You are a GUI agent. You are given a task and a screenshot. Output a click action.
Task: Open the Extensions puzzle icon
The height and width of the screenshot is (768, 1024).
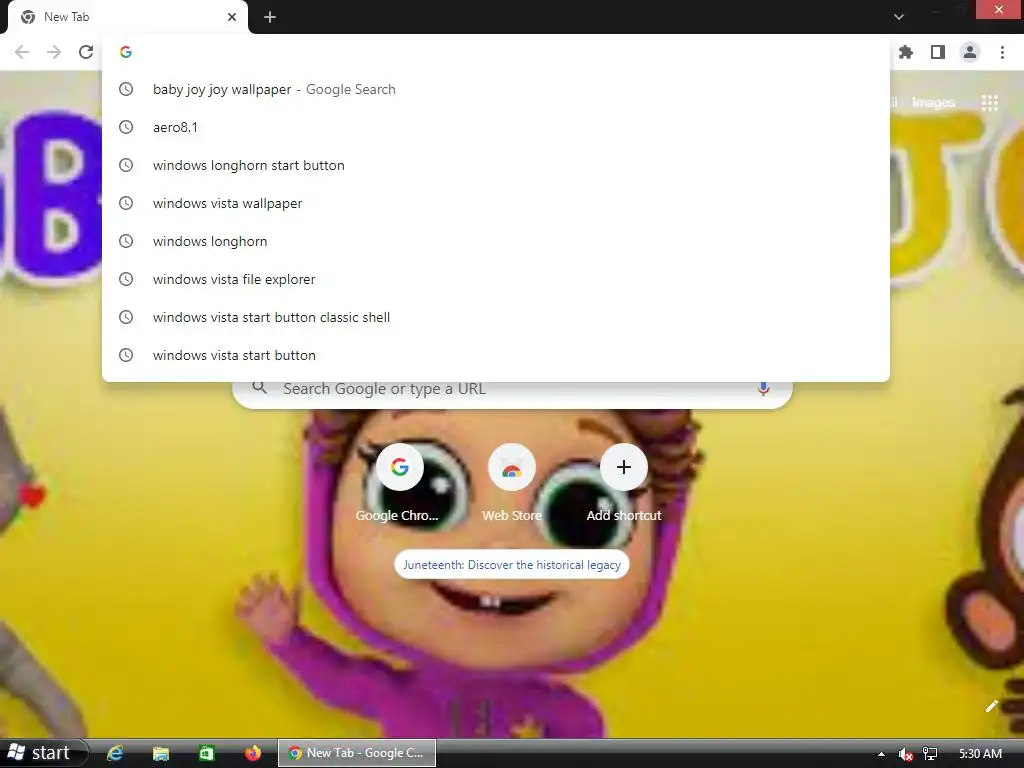(906, 52)
